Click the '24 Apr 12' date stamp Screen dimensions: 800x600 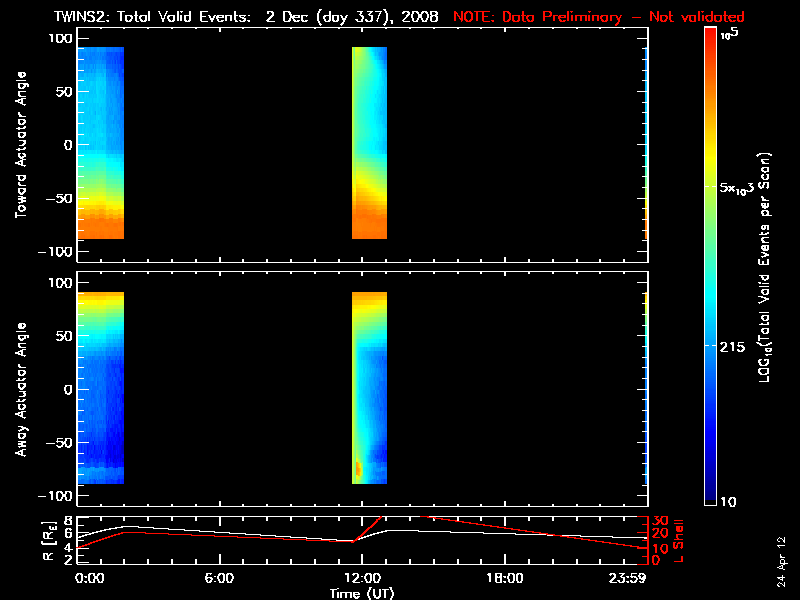[781, 560]
